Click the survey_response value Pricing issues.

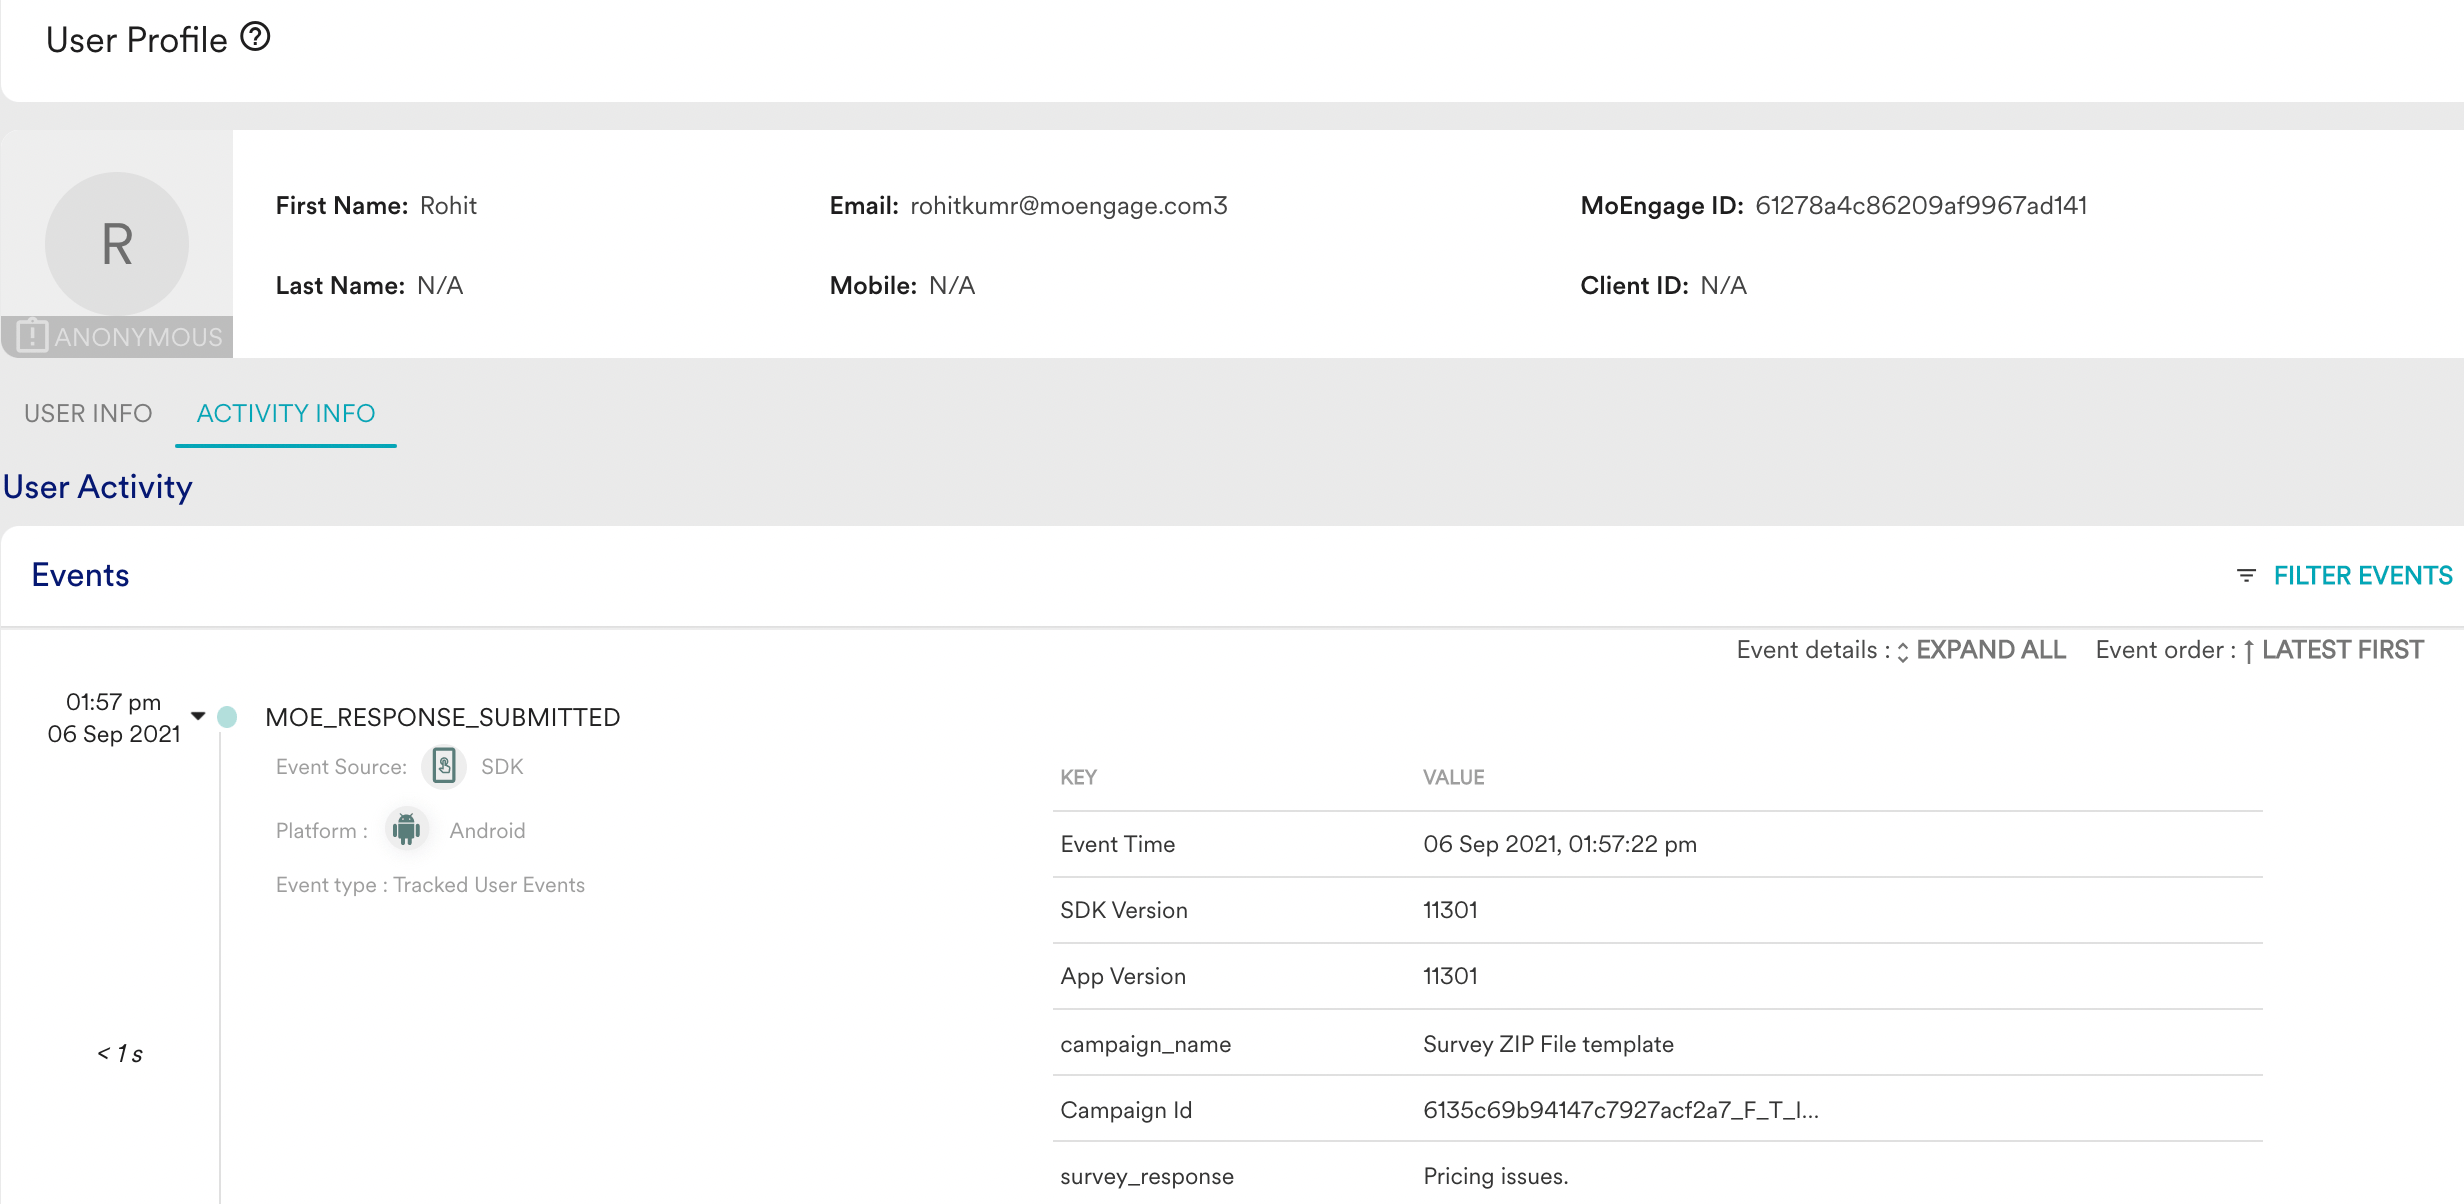(x=1495, y=1176)
